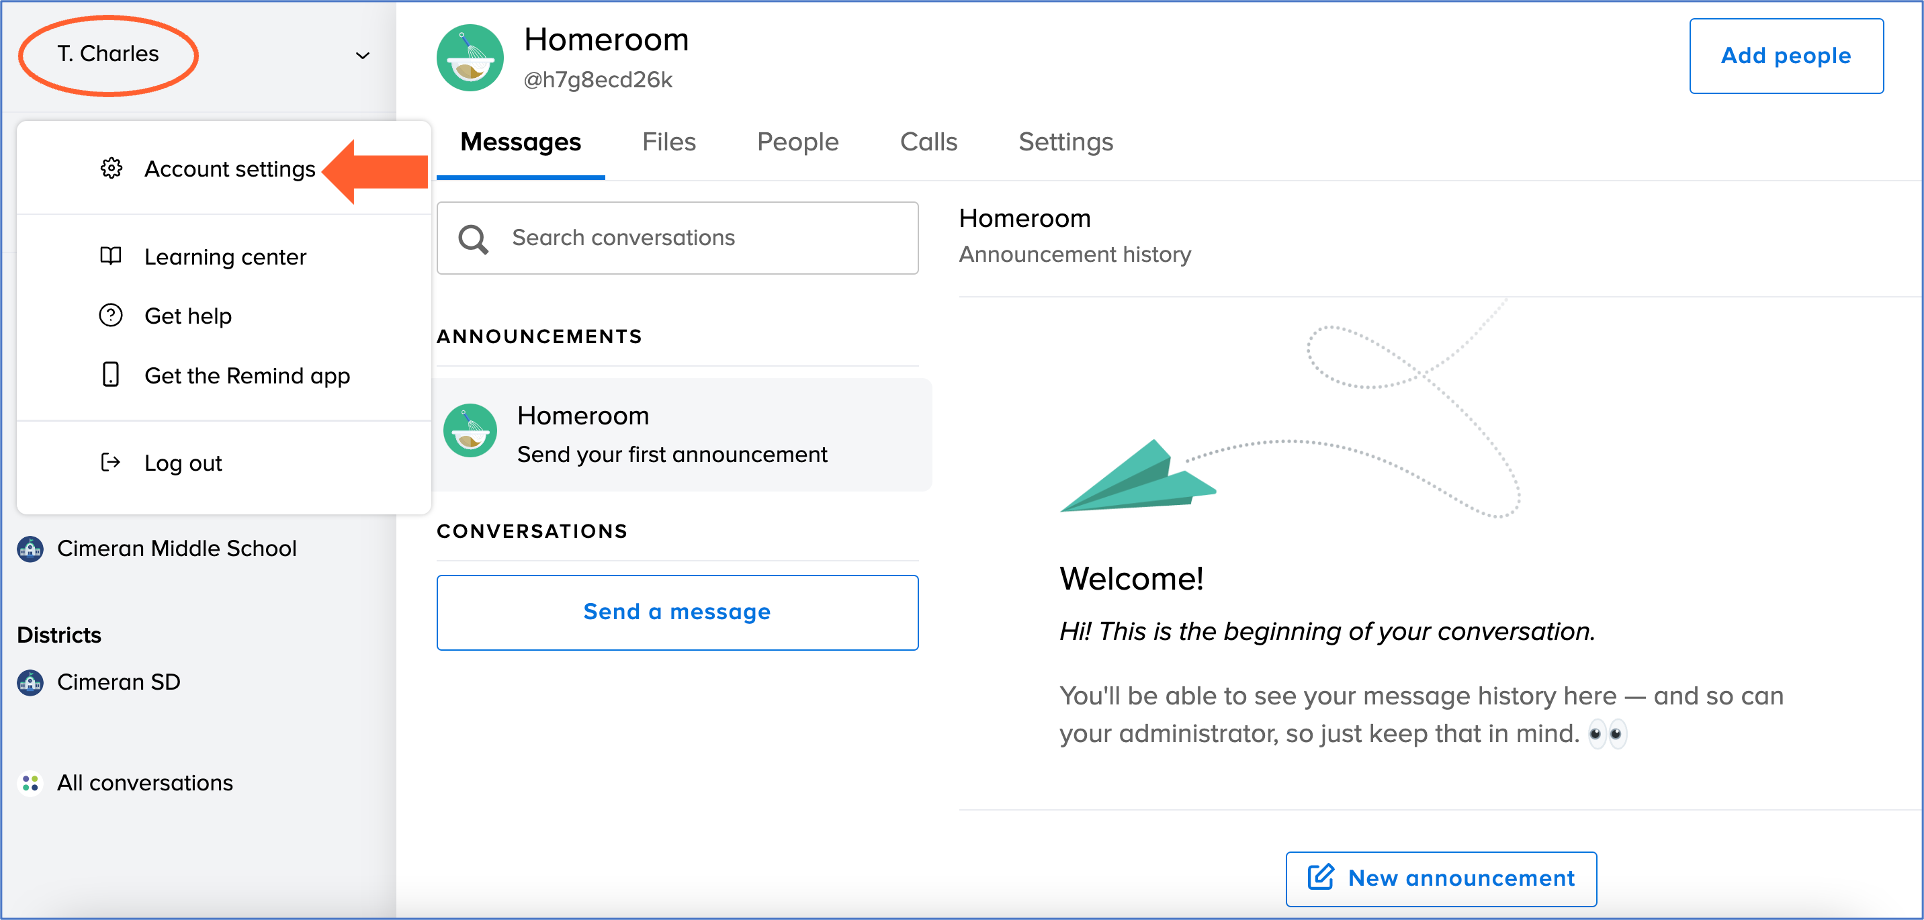The width and height of the screenshot is (1924, 920).
Task: Click the Get the Remind app phone icon
Action: [111, 375]
